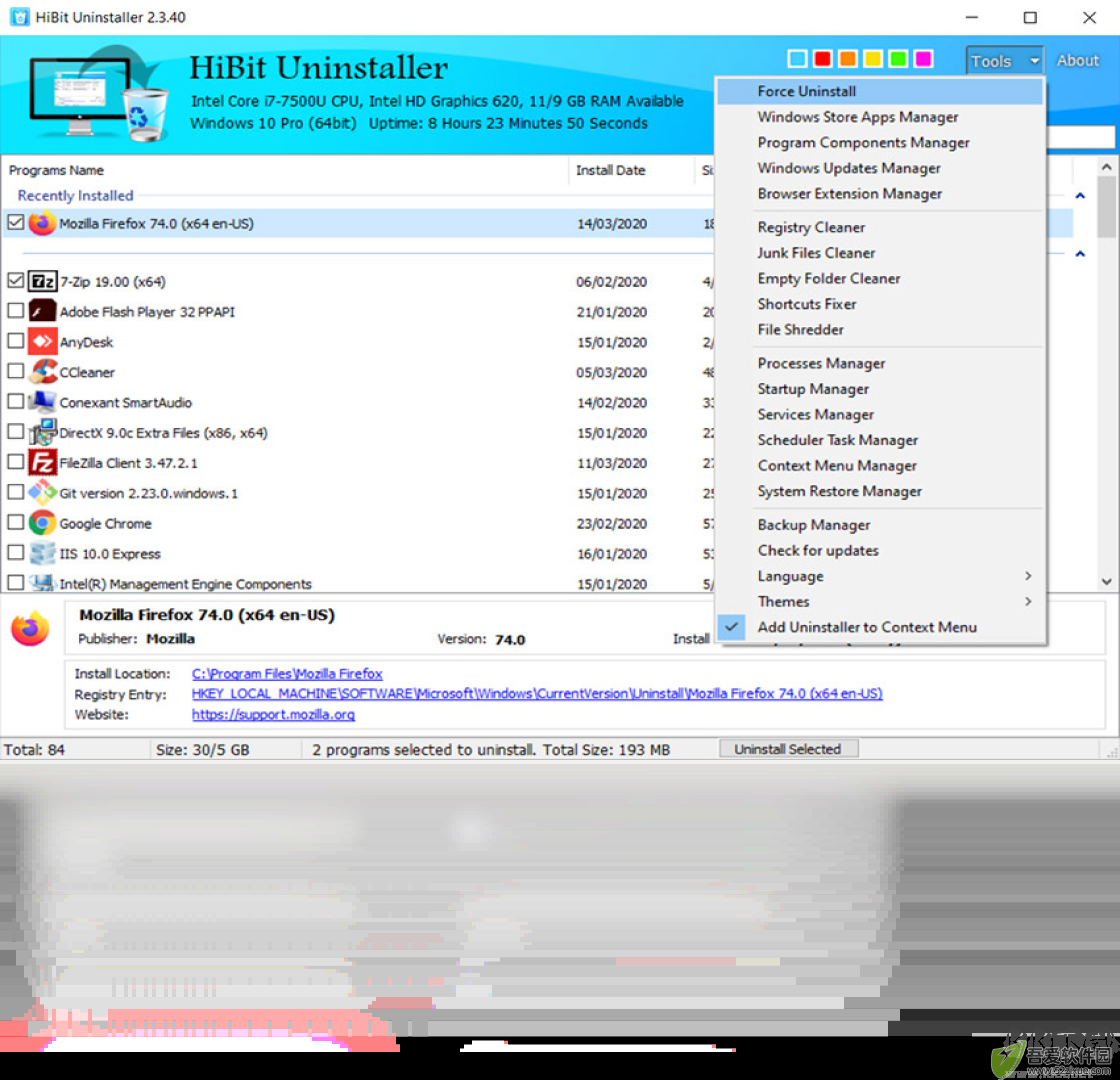Screen dimensions: 1120x1080
Task: Open Program Components Manager
Action: click(x=881, y=143)
